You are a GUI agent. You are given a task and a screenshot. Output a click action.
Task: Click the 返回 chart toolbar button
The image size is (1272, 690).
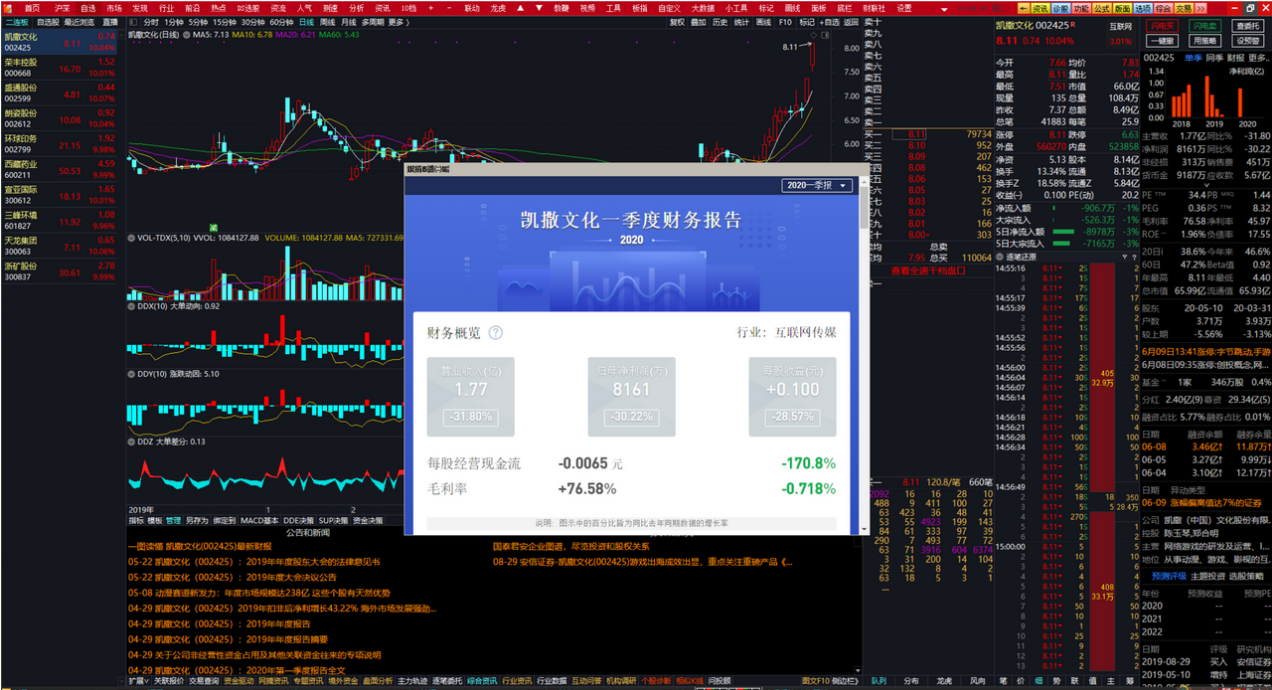pyautogui.click(x=851, y=21)
